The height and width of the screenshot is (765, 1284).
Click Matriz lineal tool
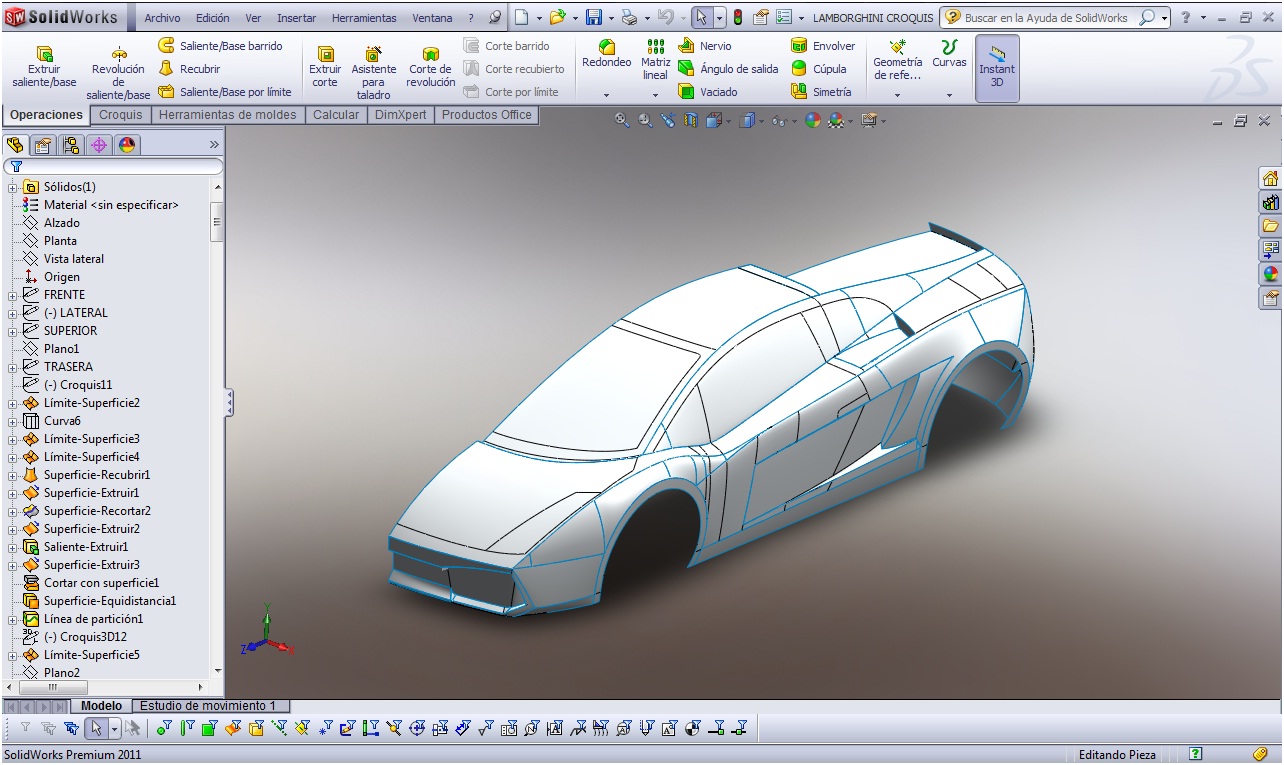(656, 60)
